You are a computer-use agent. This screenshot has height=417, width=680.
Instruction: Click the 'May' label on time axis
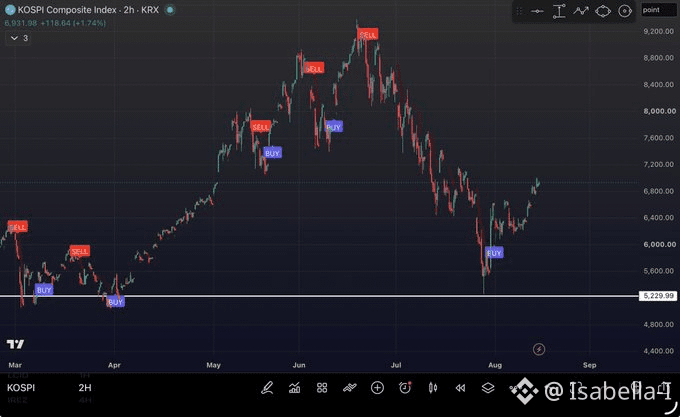[213, 365]
